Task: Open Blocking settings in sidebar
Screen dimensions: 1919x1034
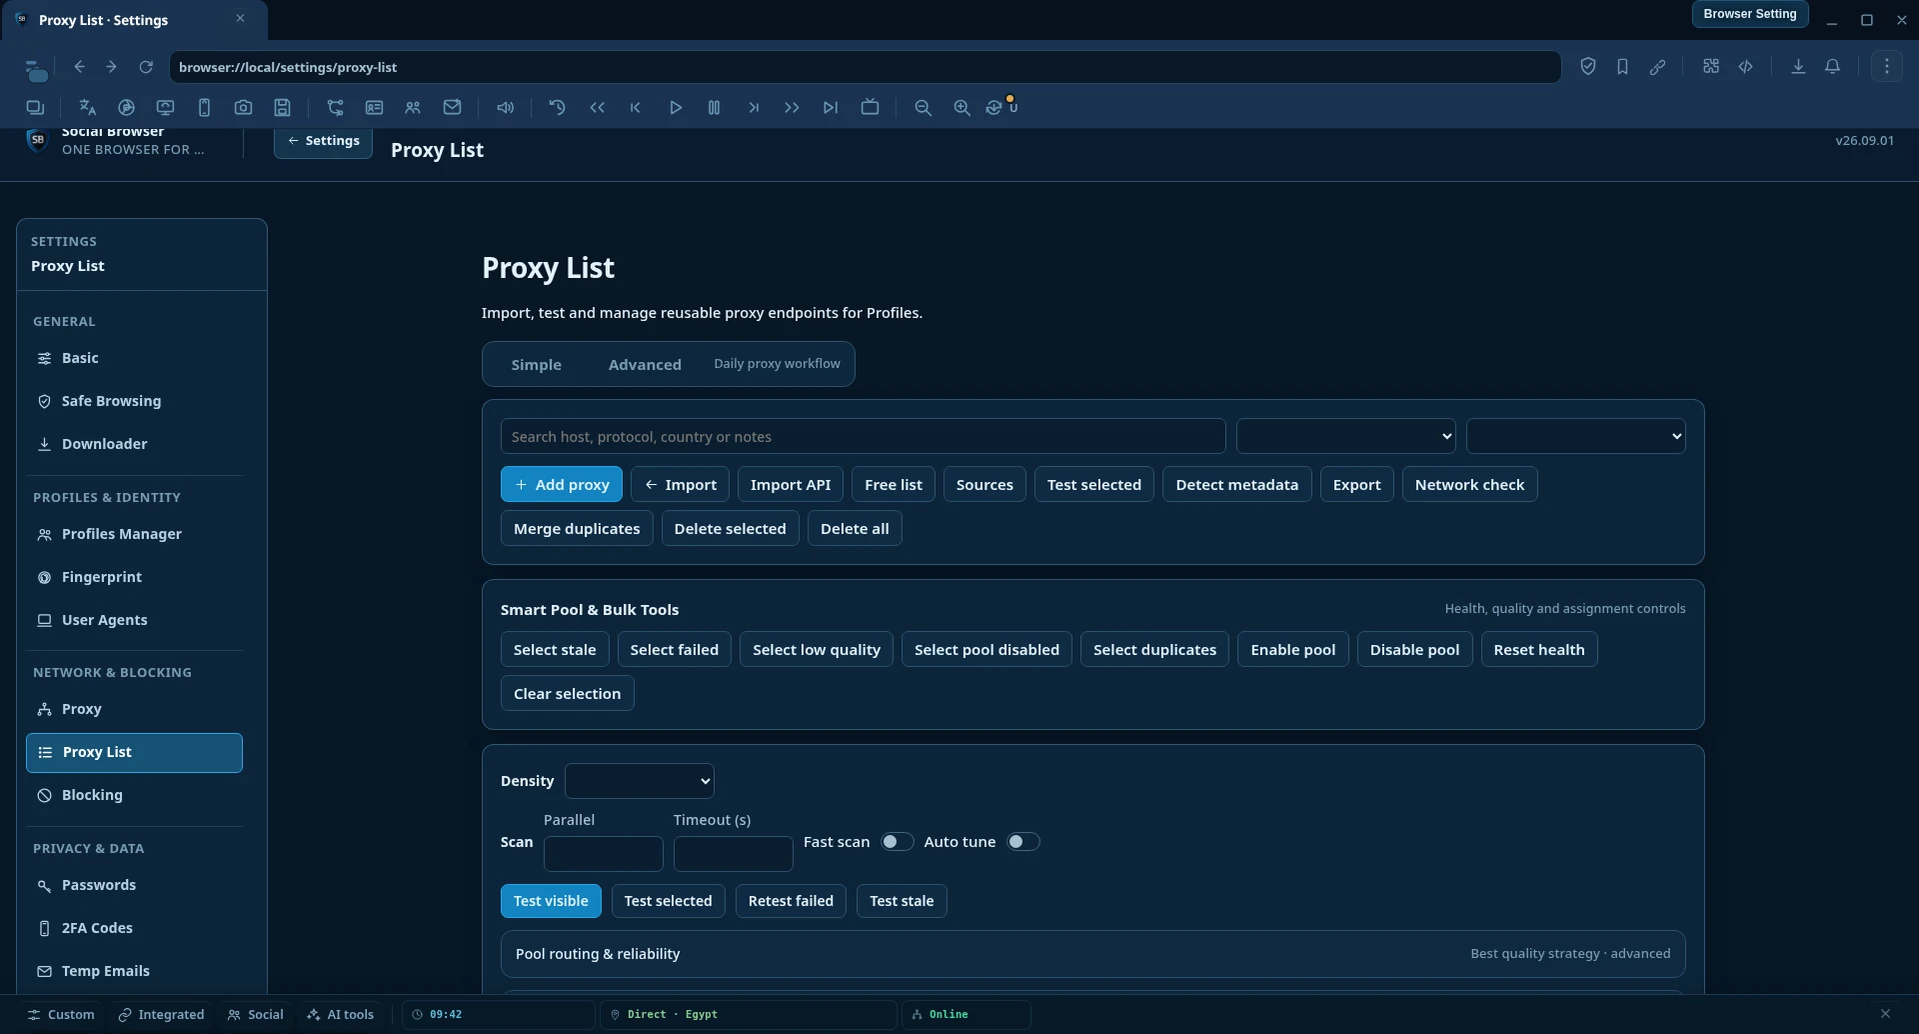Action: (x=134, y=795)
